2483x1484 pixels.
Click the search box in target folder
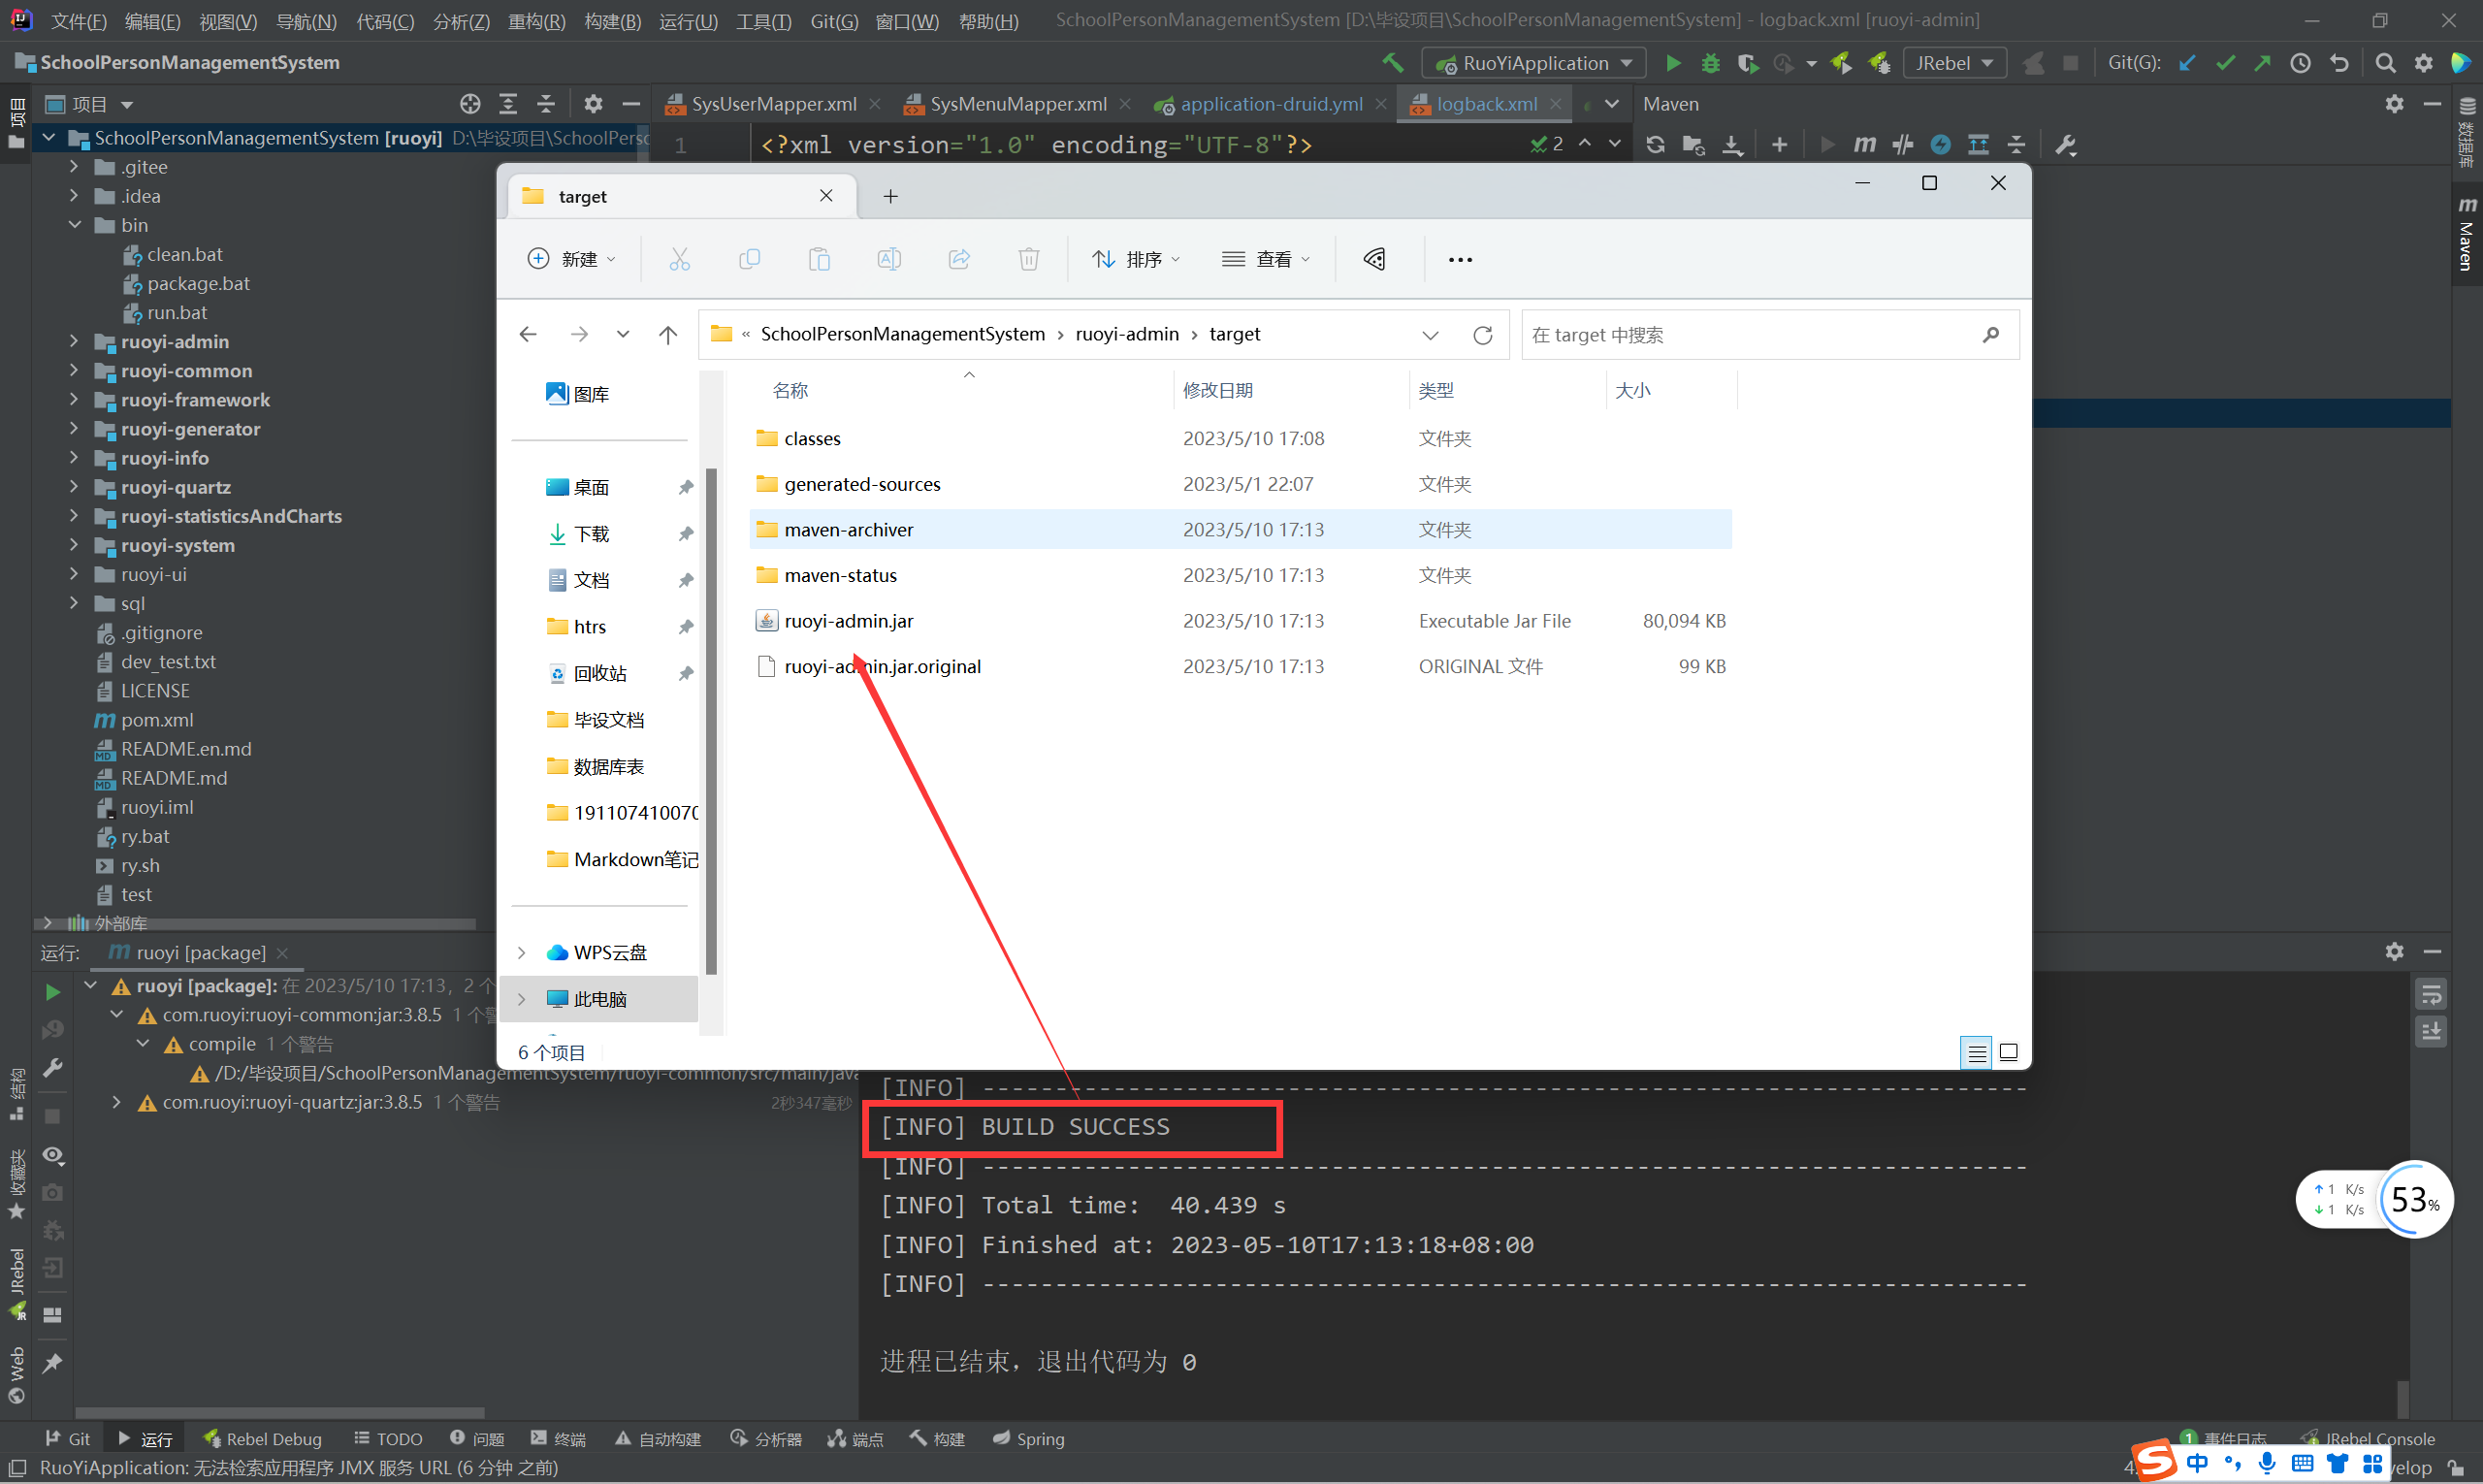click(x=1769, y=335)
